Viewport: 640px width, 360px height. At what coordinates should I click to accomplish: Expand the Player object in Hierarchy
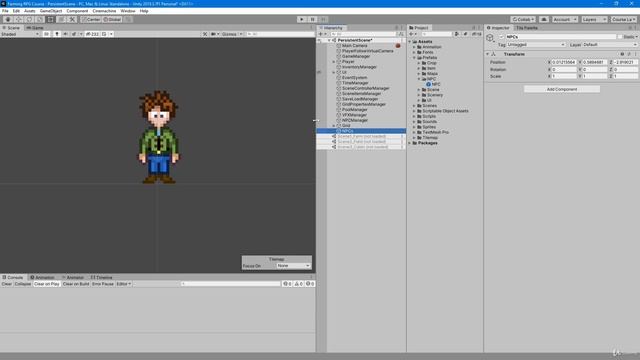point(333,62)
